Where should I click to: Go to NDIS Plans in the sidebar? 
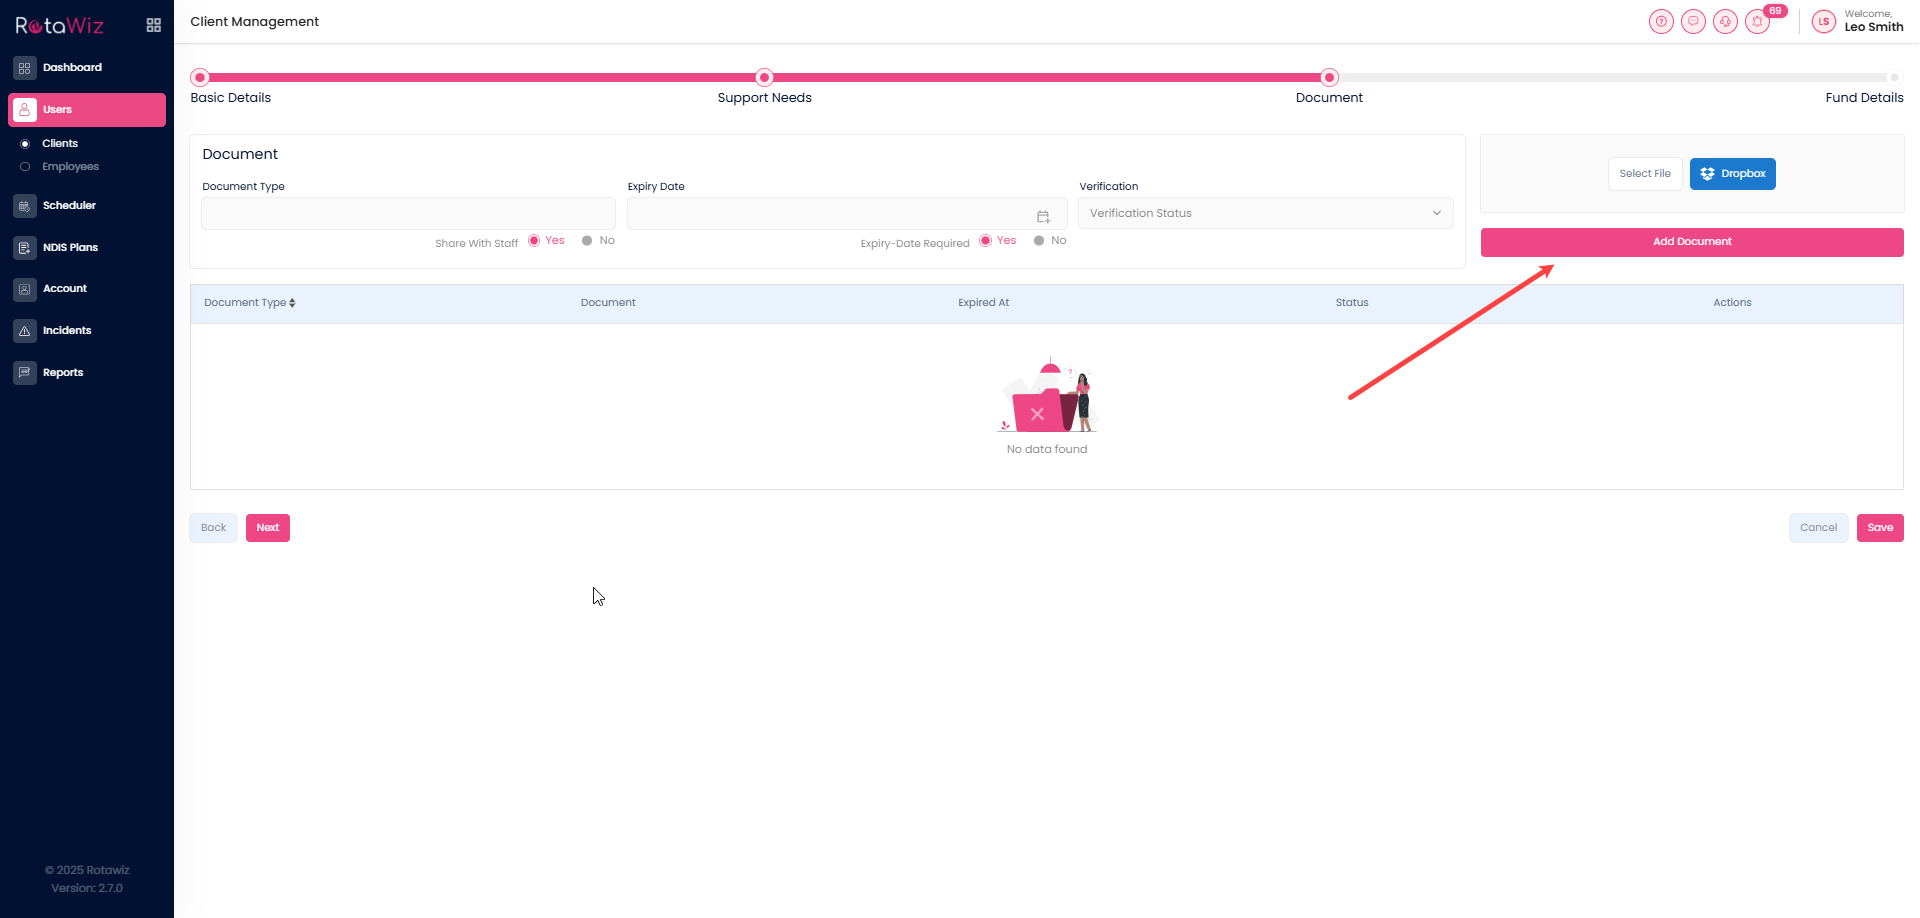pyautogui.click(x=70, y=248)
